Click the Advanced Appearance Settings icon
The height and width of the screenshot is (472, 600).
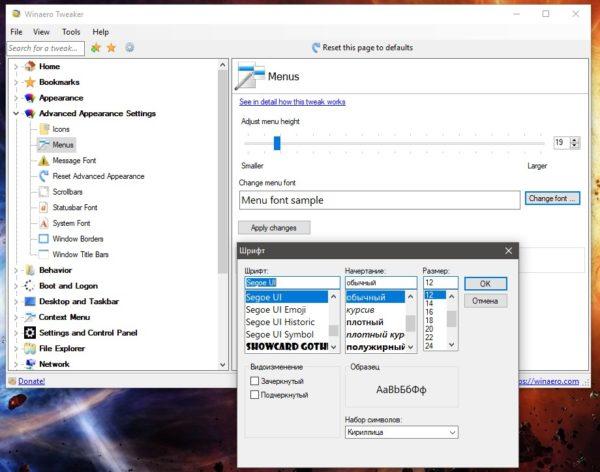click(x=30, y=113)
